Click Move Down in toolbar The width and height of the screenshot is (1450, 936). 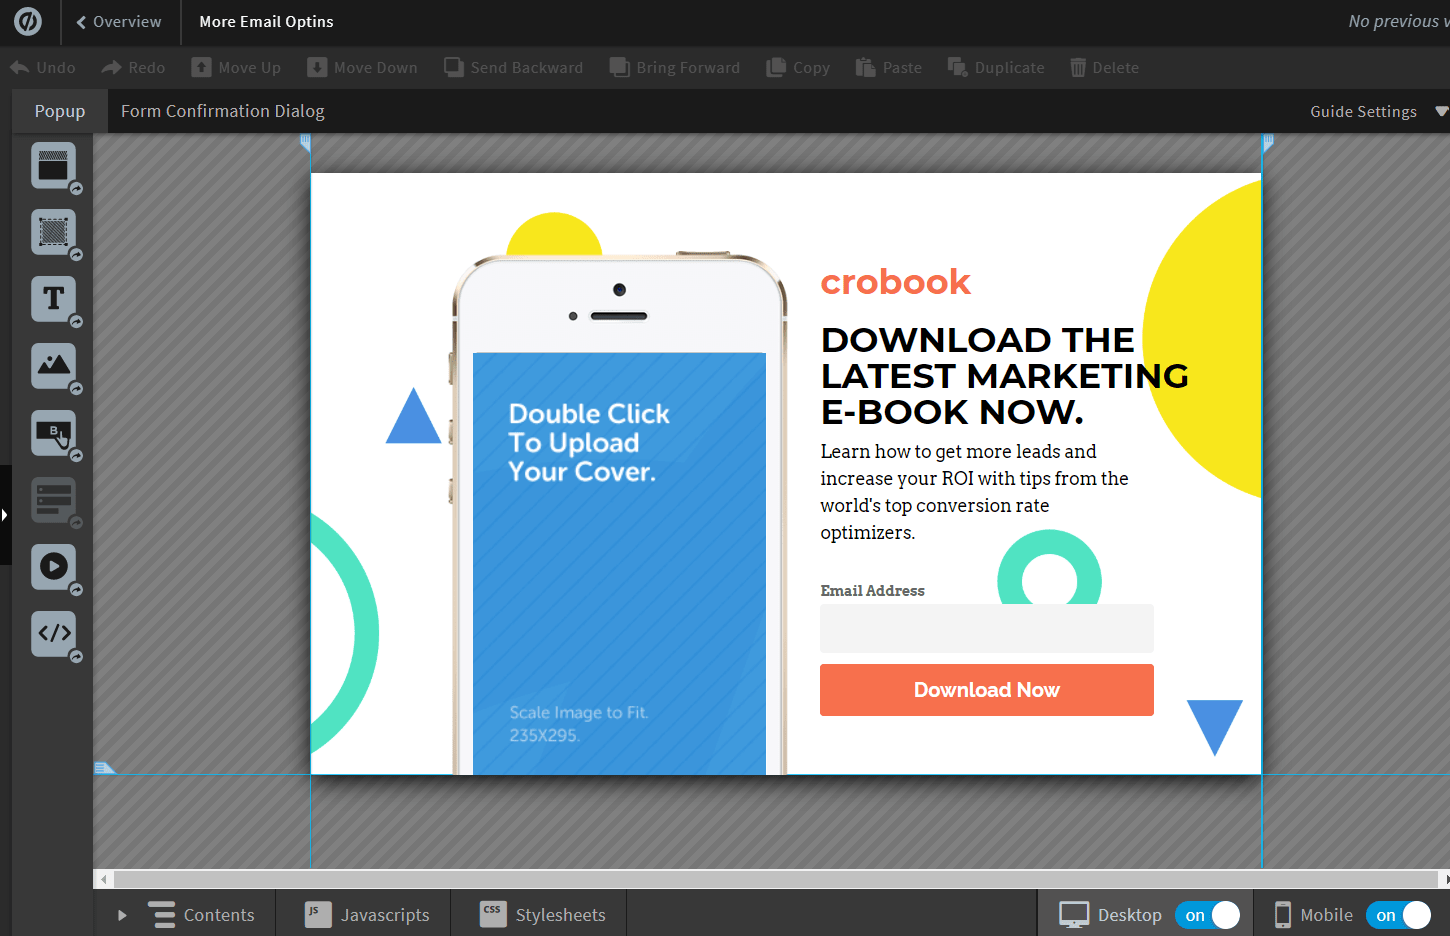(362, 67)
